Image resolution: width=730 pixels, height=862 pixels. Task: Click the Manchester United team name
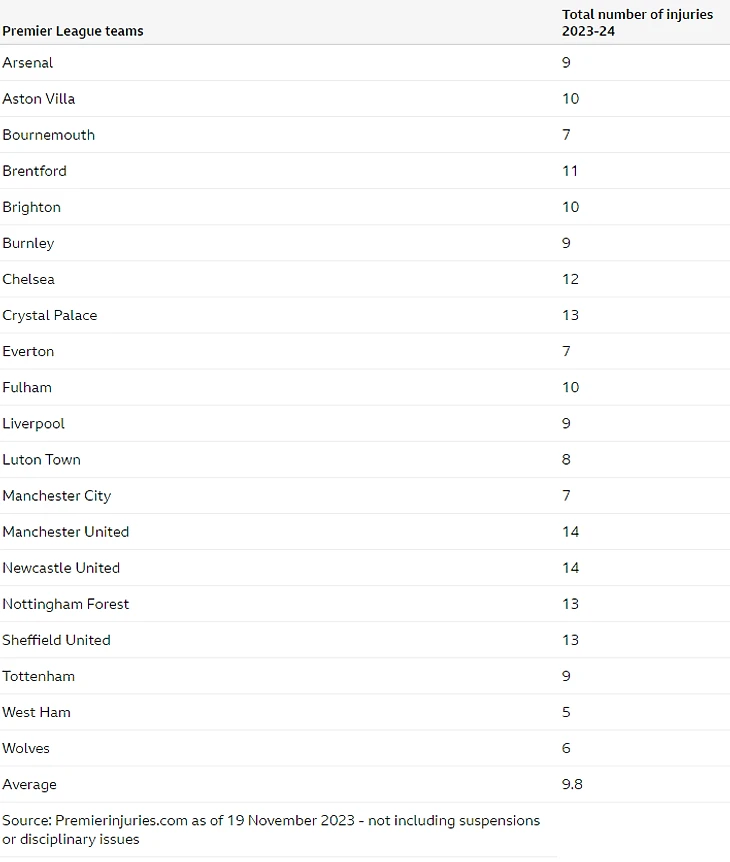point(66,531)
